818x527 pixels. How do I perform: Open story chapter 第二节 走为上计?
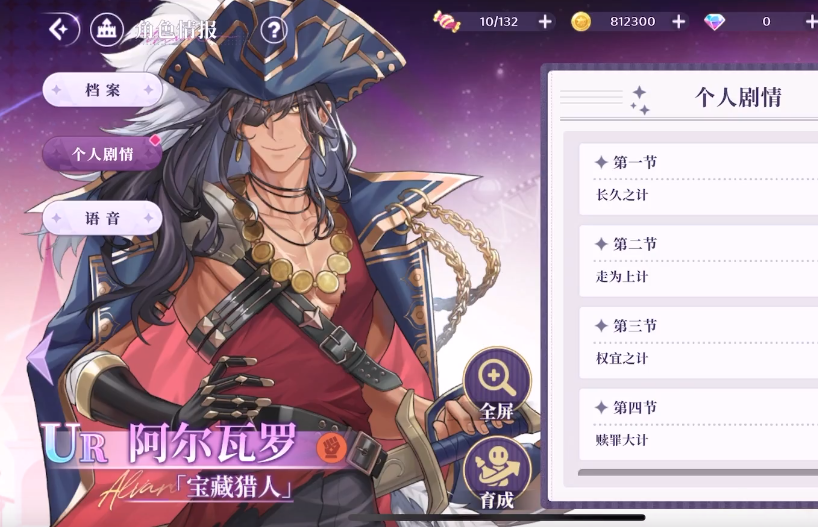point(699,261)
